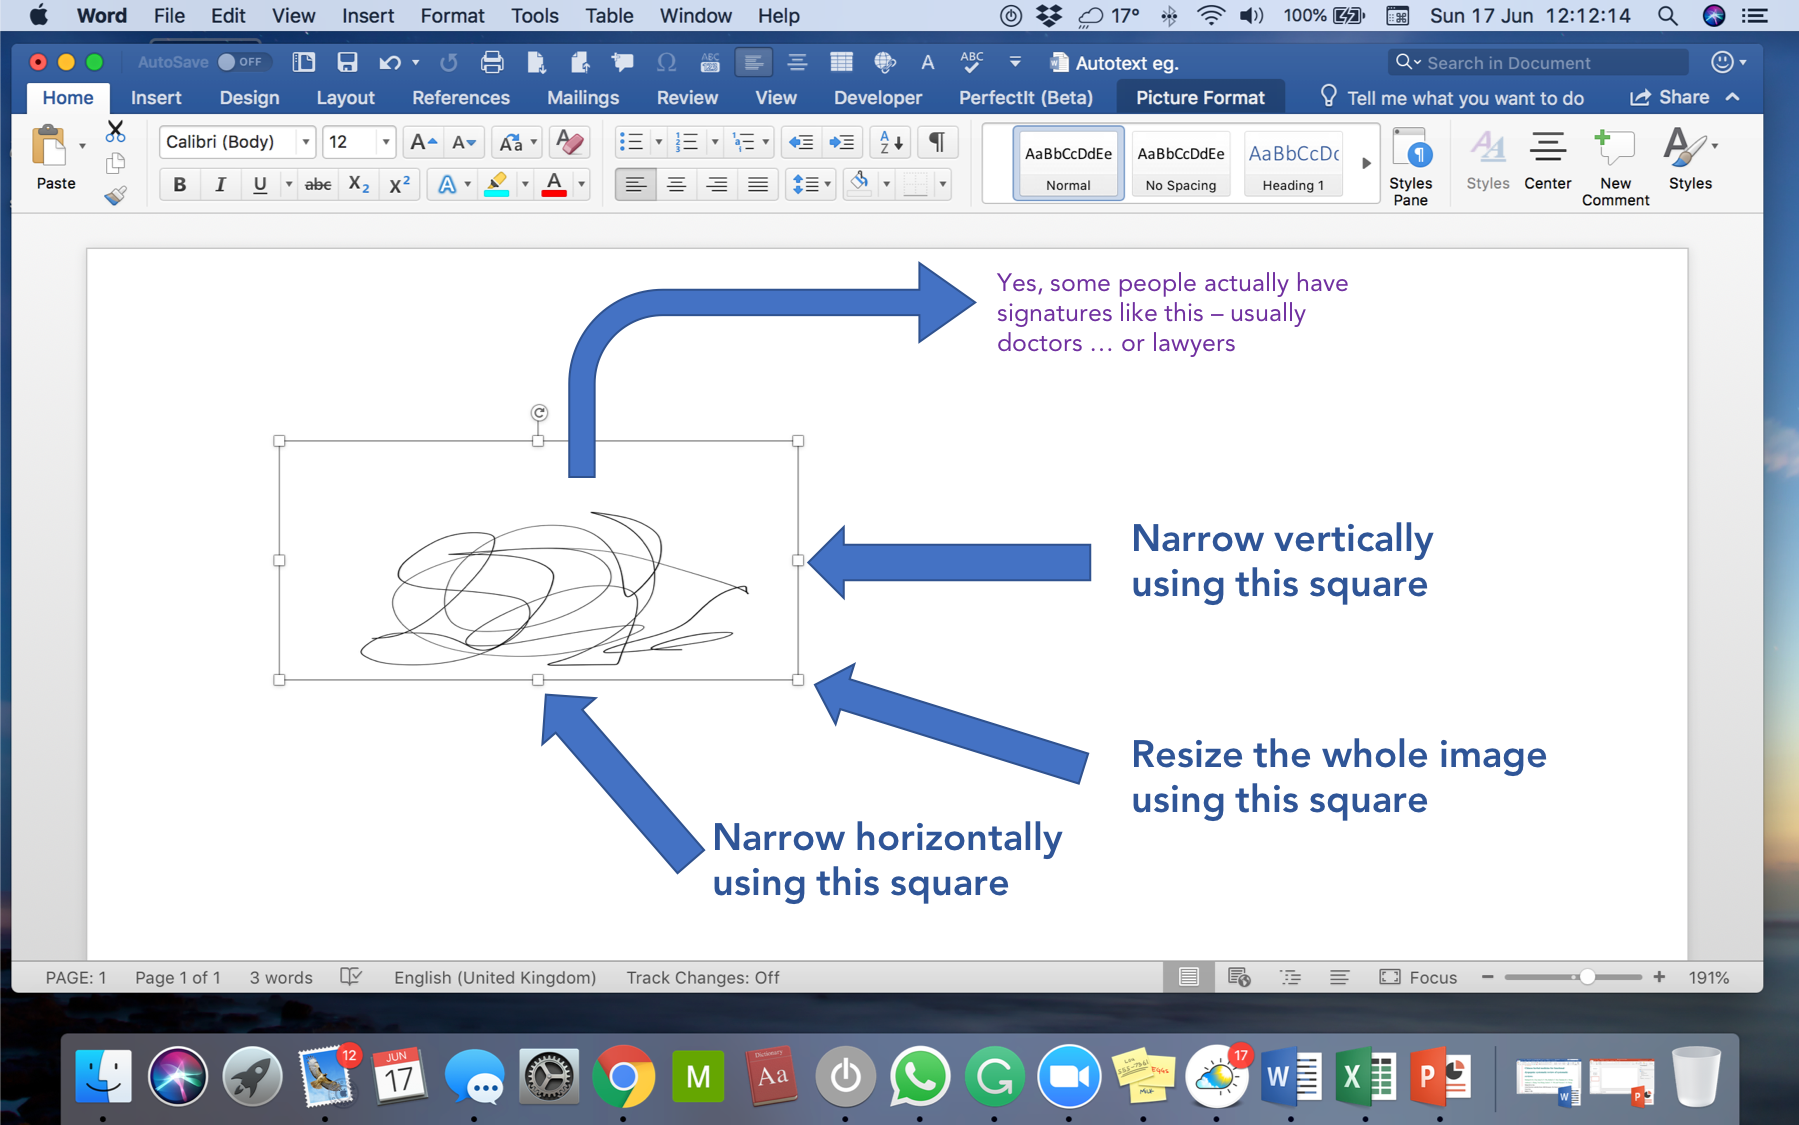Toggle Italic formatting

[220, 184]
